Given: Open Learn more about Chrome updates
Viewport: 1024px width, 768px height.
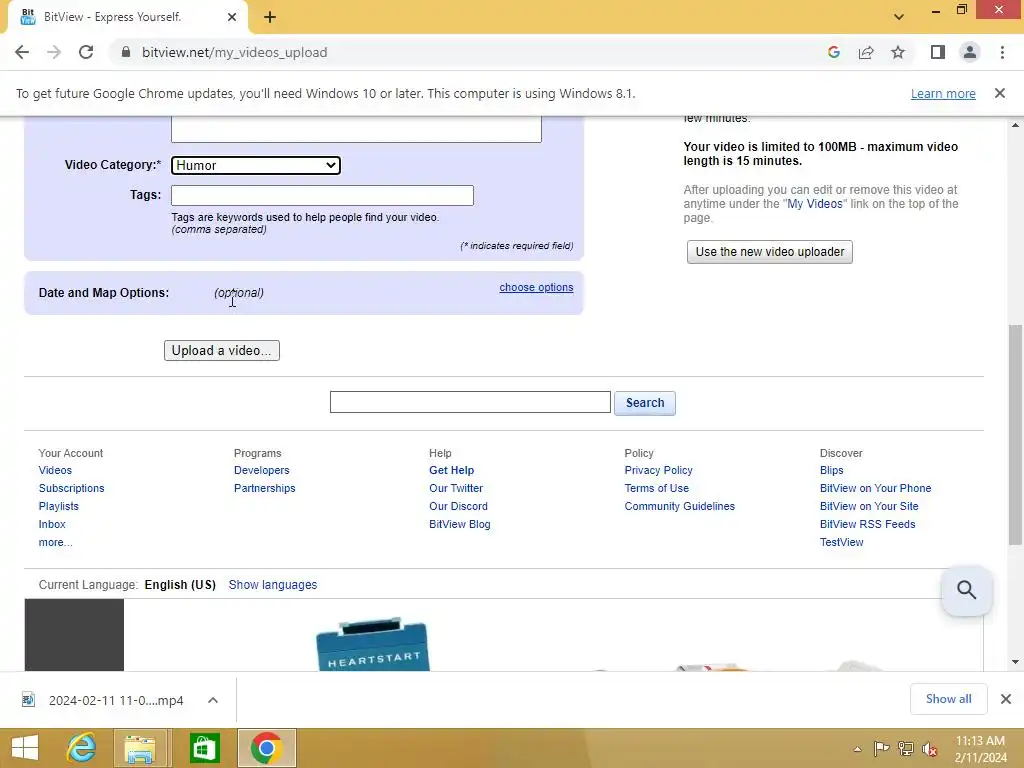Looking at the screenshot, I should (x=943, y=93).
